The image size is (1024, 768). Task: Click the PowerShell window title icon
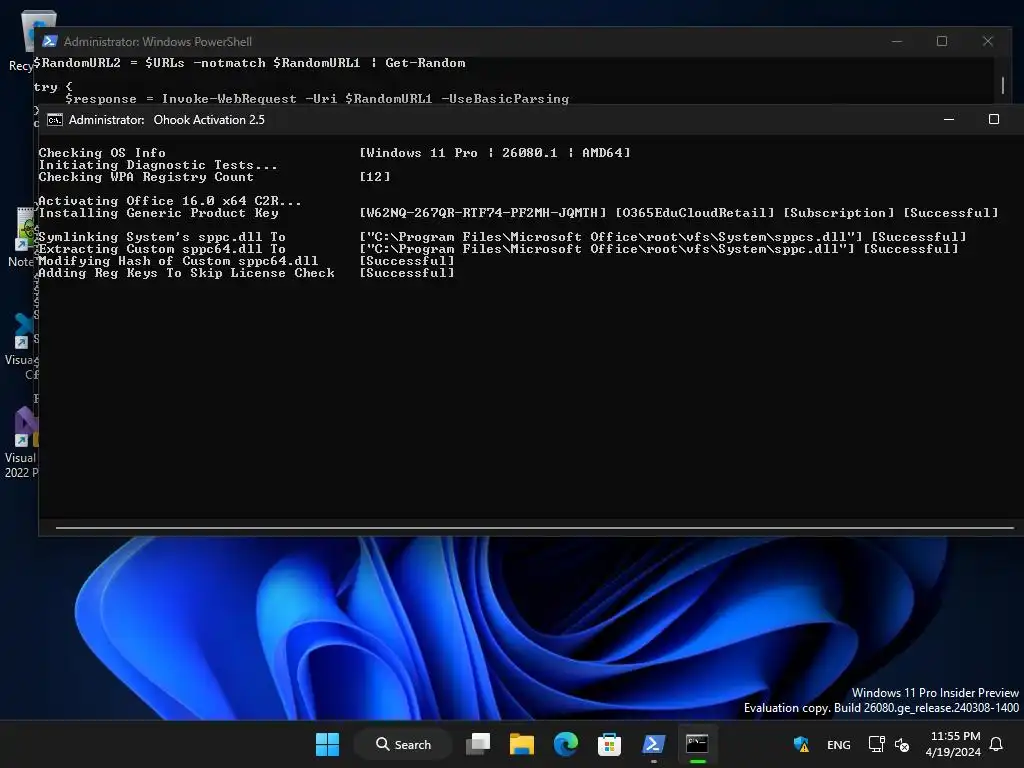pyautogui.click(x=50, y=41)
